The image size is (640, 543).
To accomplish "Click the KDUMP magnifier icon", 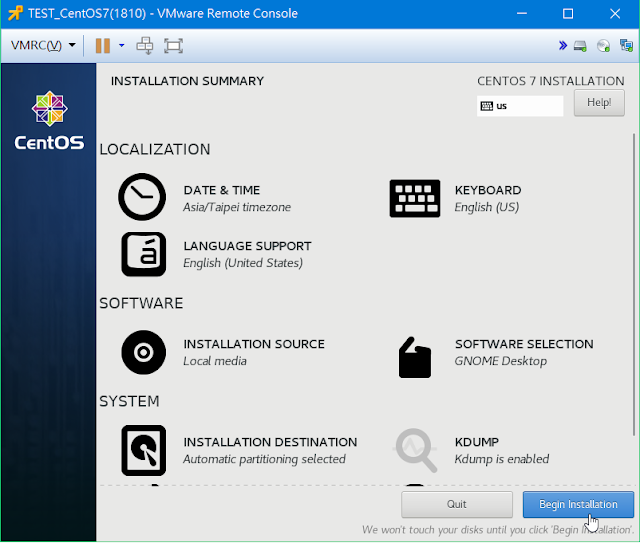I will point(416,450).
